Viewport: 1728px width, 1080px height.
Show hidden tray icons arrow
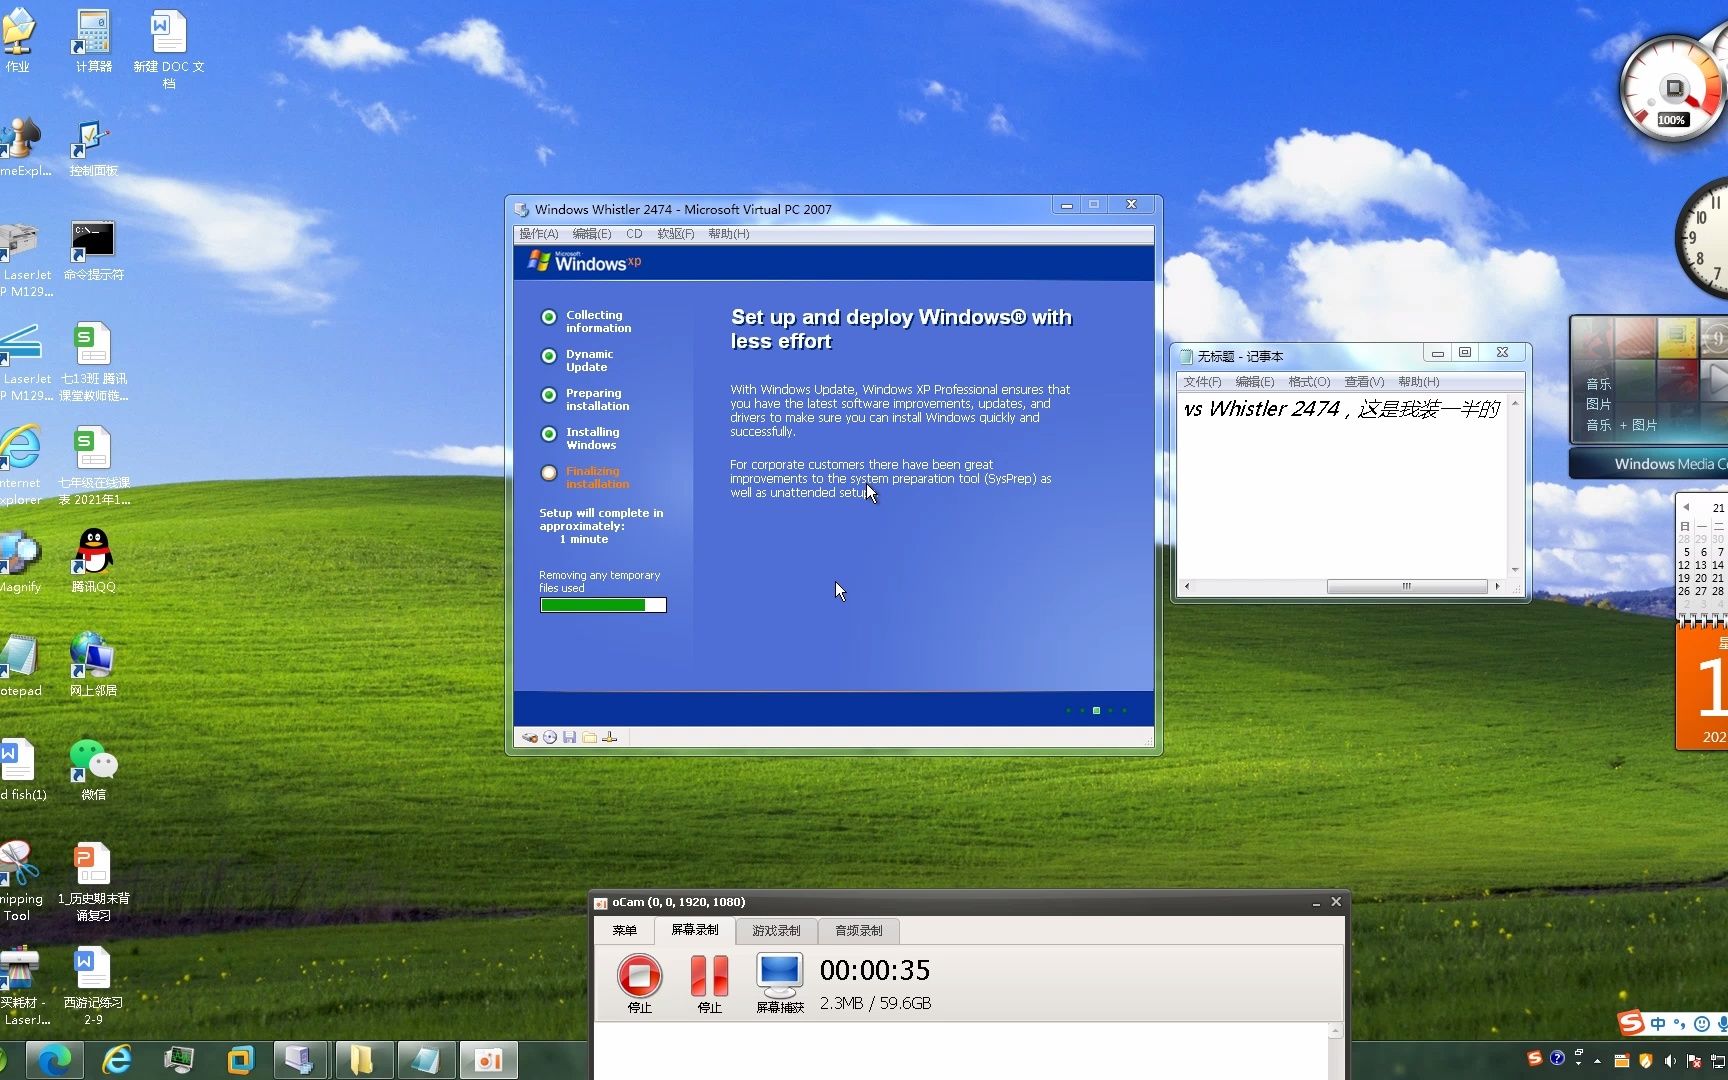[1598, 1061]
